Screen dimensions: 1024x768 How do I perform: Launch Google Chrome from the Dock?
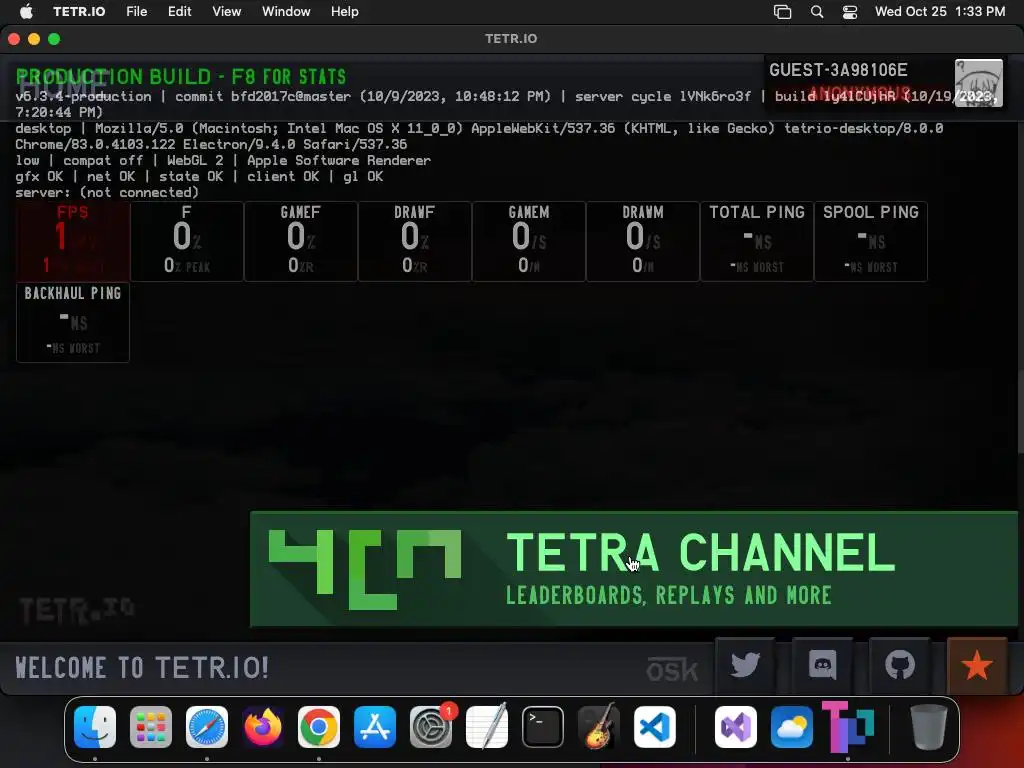[x=319, y=727]
